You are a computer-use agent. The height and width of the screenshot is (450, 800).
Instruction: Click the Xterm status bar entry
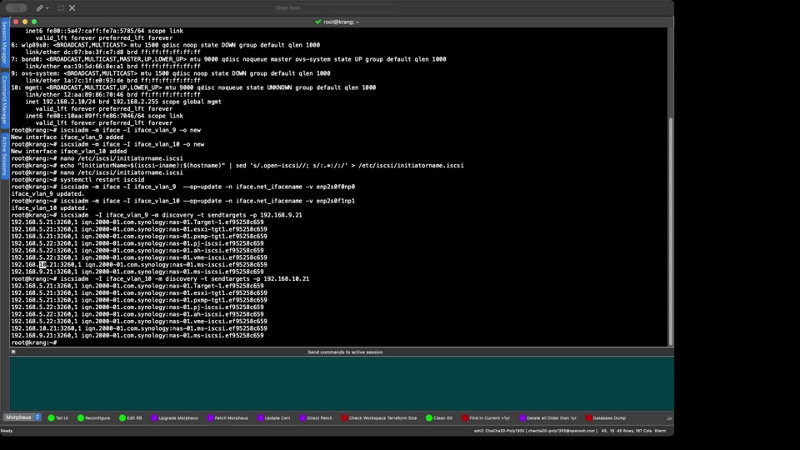(x=660, y=431)
